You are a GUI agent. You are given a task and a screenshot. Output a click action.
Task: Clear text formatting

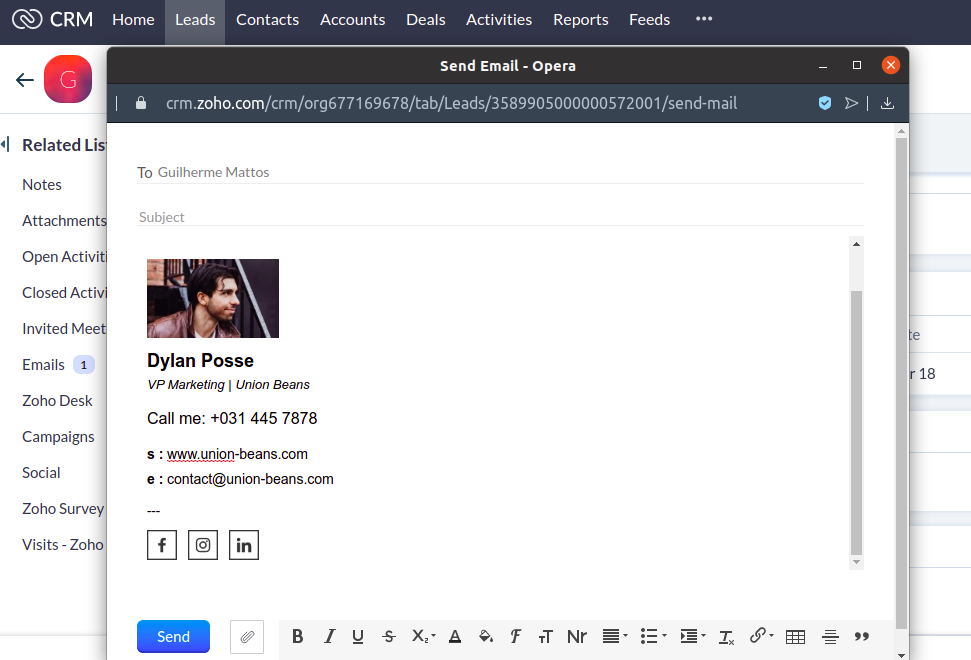tap(726, 636)
